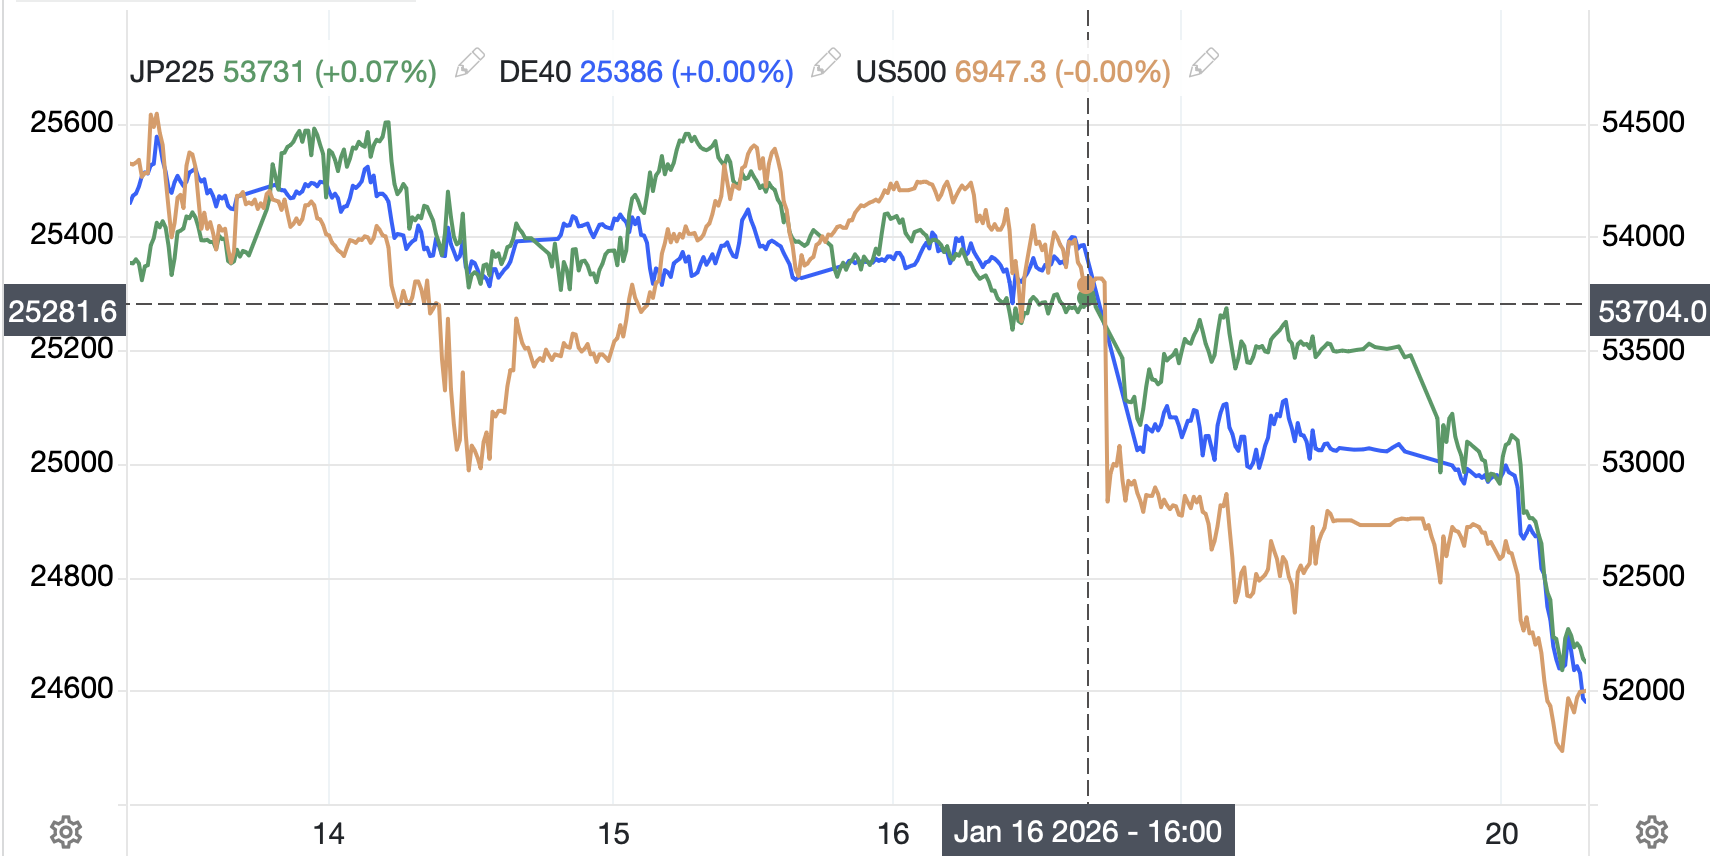Click the orange US500 value 6947.3

coord(1000,72)
